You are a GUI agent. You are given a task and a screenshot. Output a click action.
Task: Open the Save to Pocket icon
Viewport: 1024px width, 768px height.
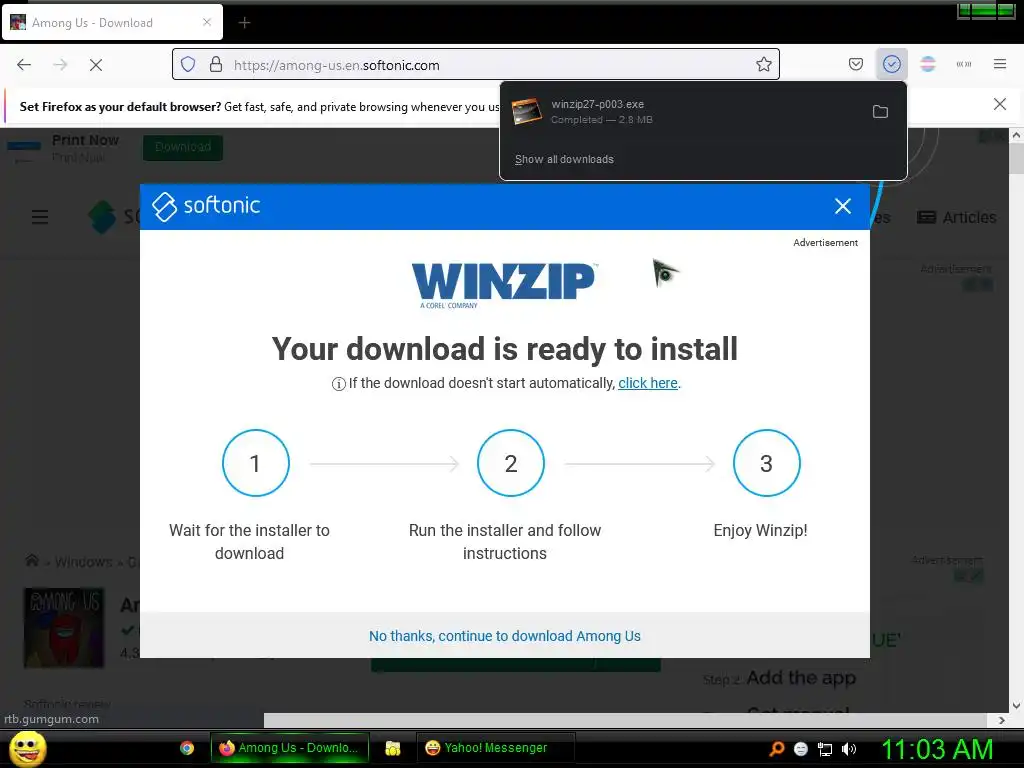[856, 64]
